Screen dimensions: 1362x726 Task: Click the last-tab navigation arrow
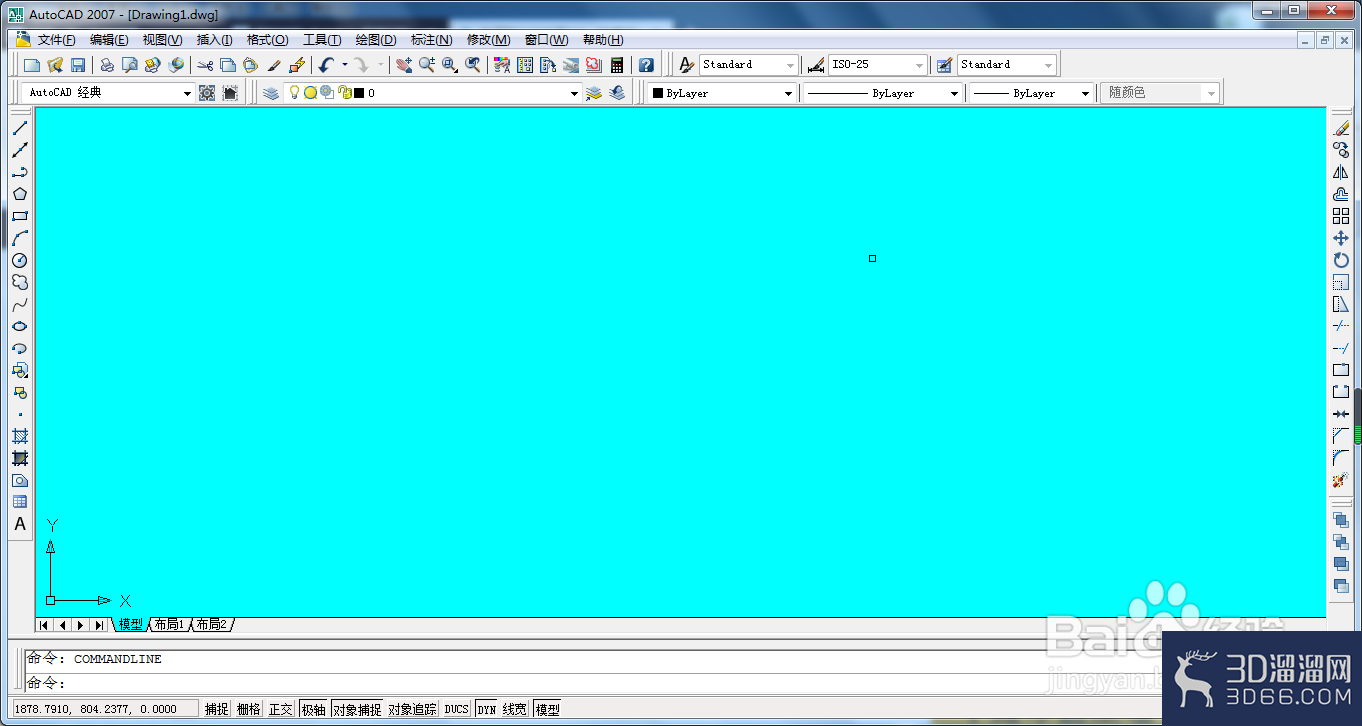click(x=99, y=625)
